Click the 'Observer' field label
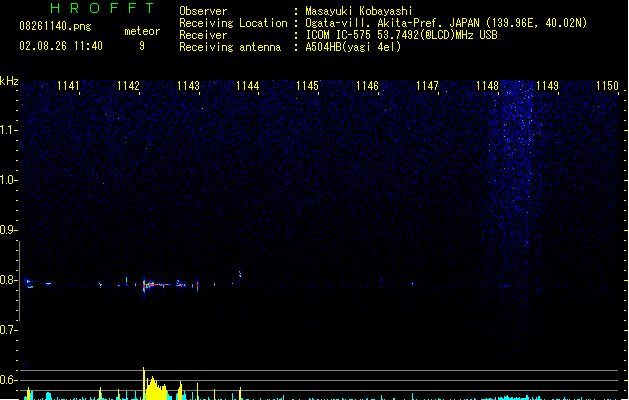Screen dimensions: 629x400 [x=203, y=11]
